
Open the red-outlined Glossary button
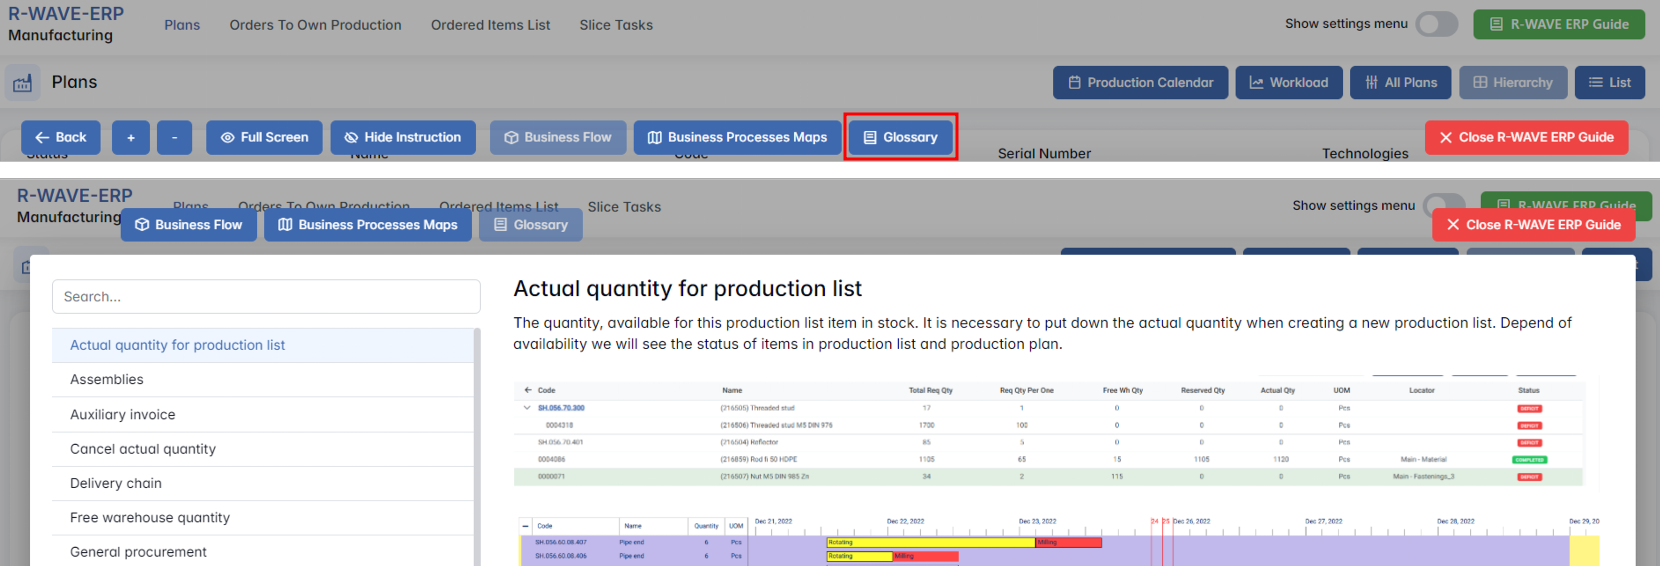pos(900,137)
